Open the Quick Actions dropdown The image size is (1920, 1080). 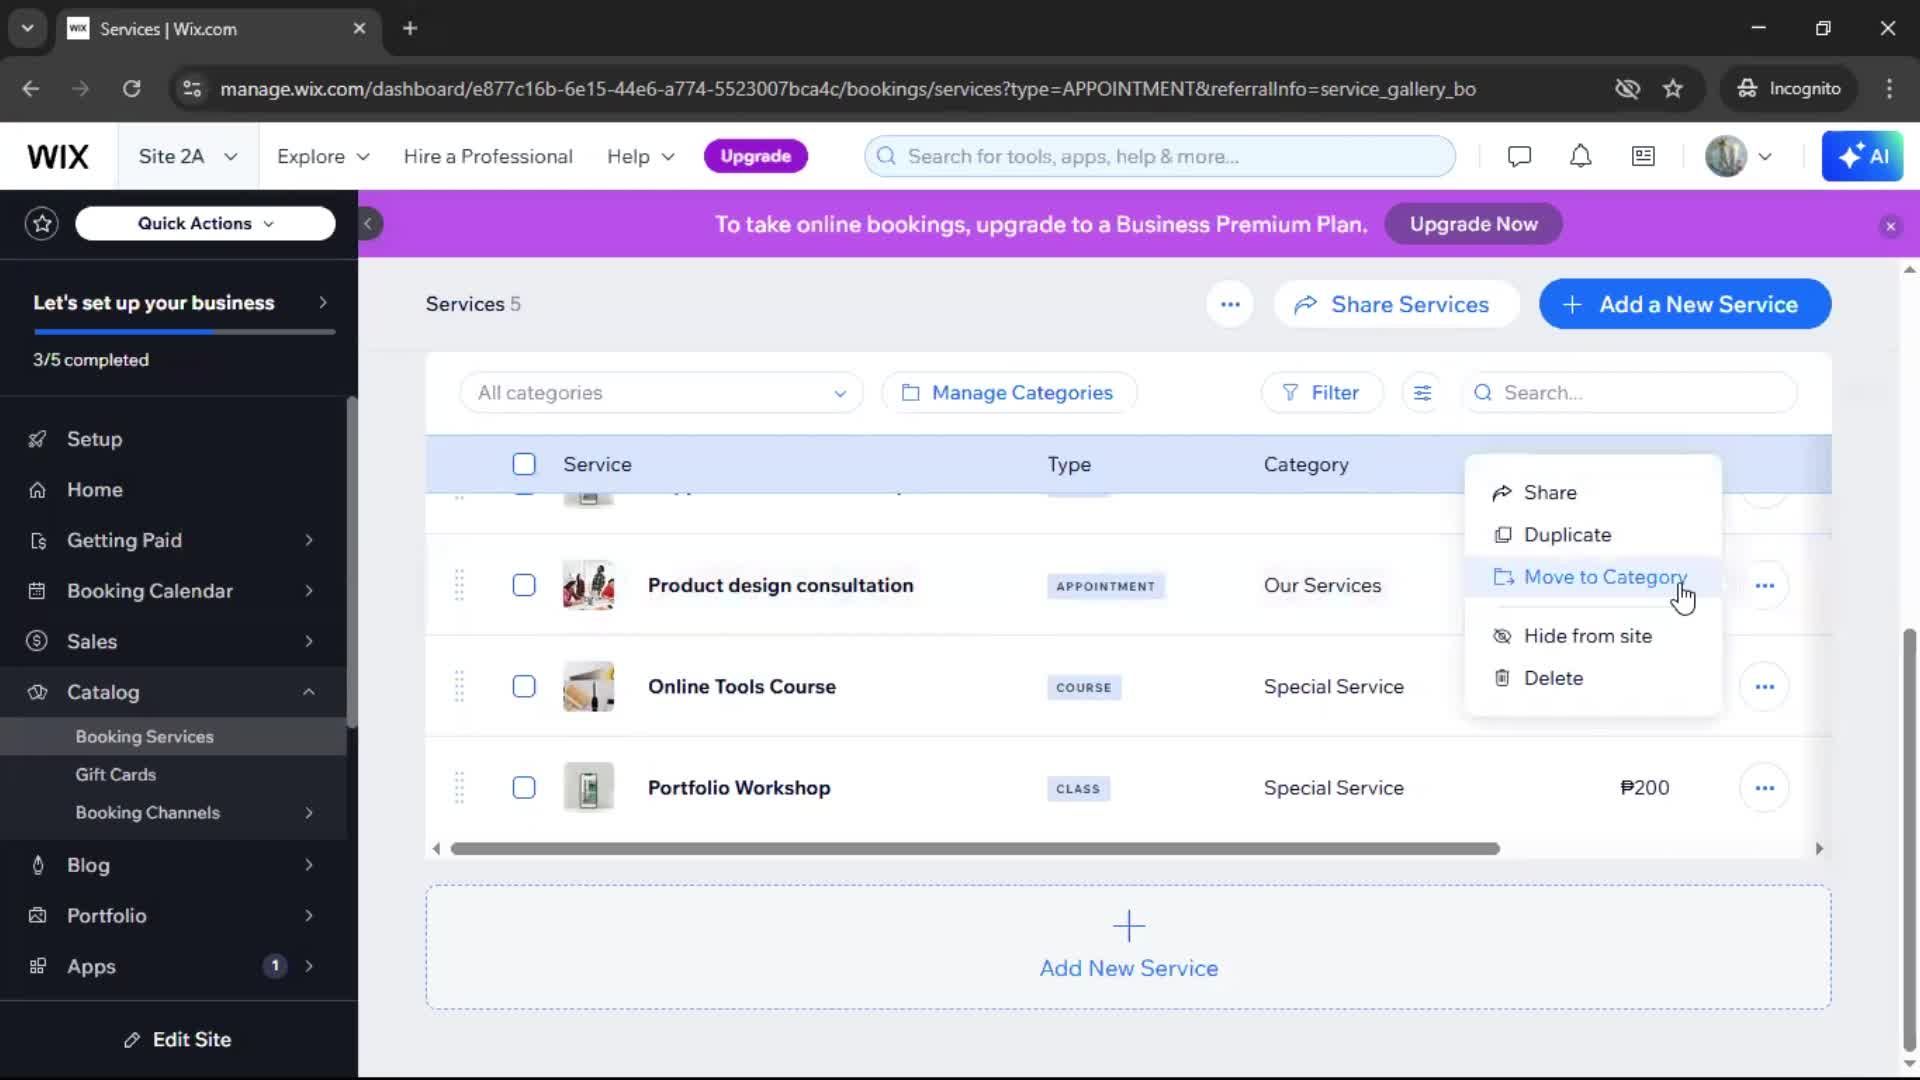click(205, 223)
